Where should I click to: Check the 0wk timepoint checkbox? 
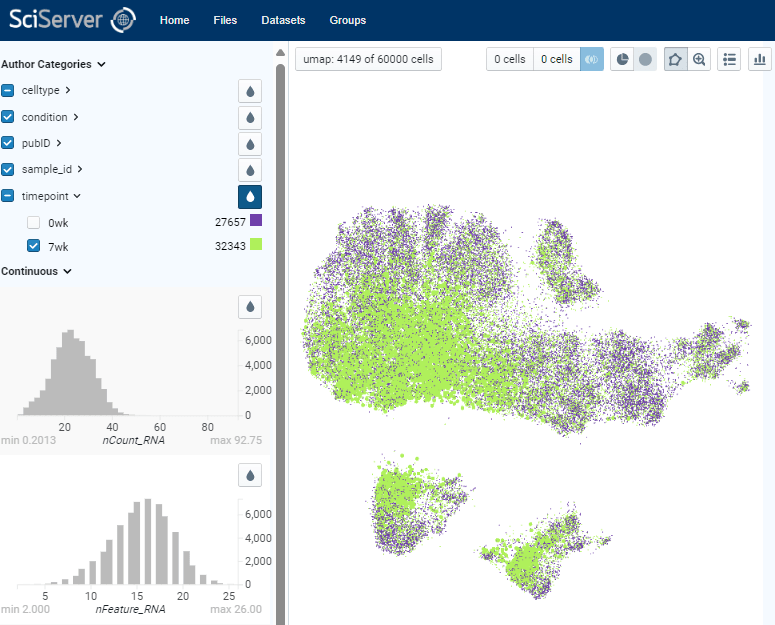click(34, 222)
